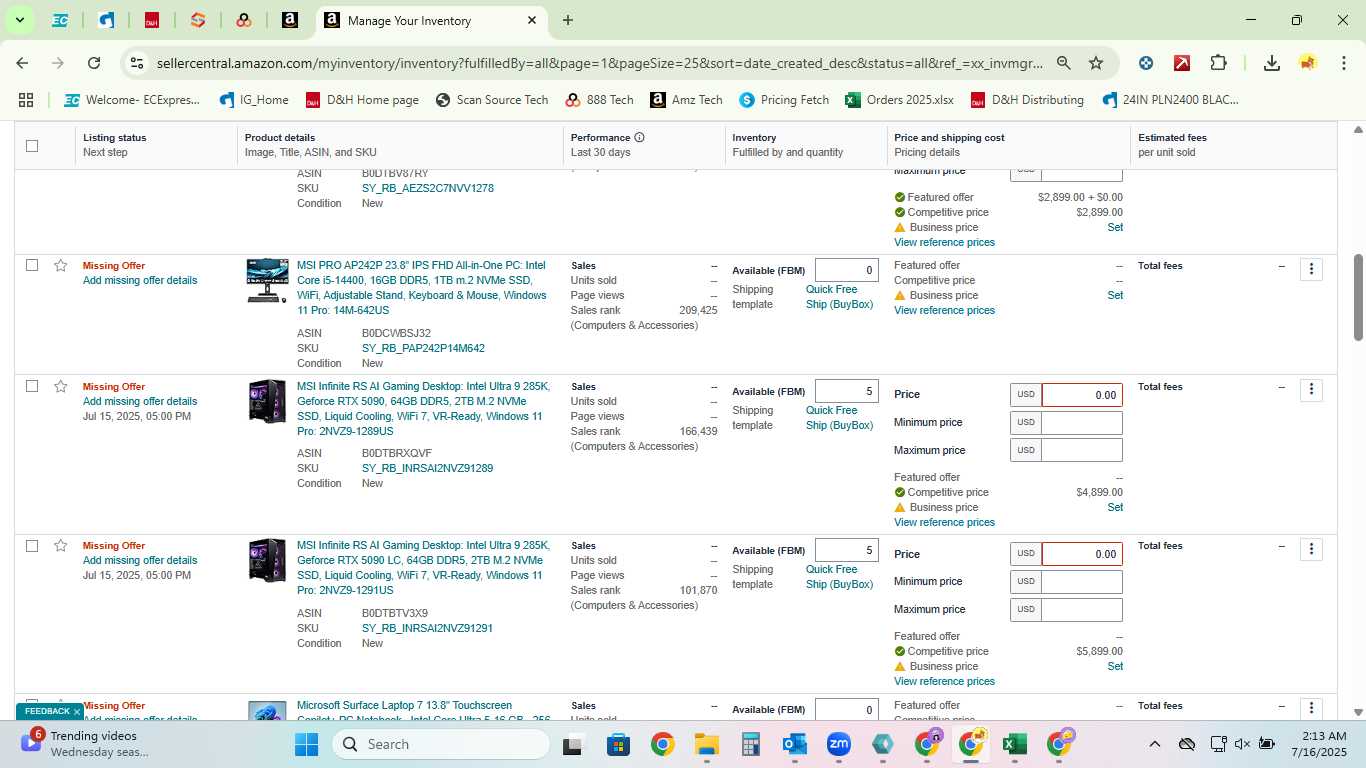Click the page vertical scrollbar thumb

pos(1358,297)
